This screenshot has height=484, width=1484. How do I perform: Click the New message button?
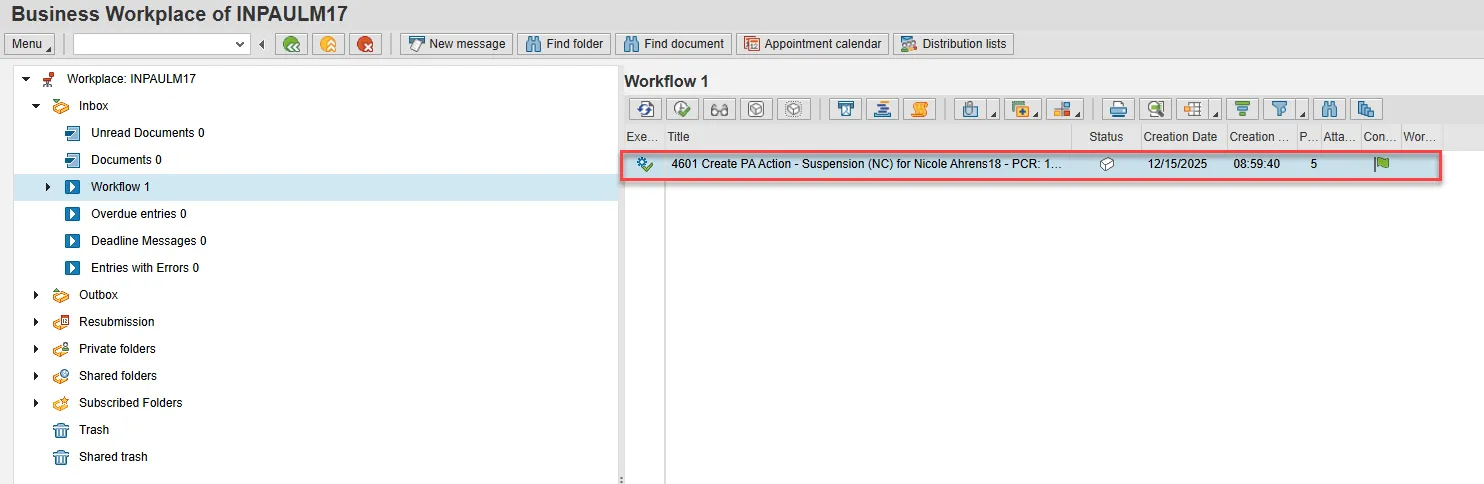456,44
